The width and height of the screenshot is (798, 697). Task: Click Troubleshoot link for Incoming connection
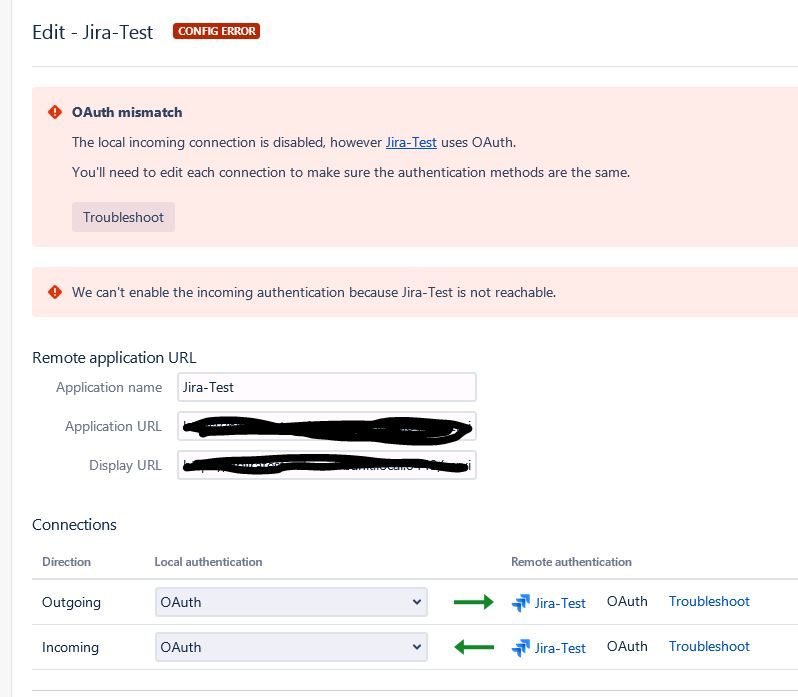tap(709, 646)
